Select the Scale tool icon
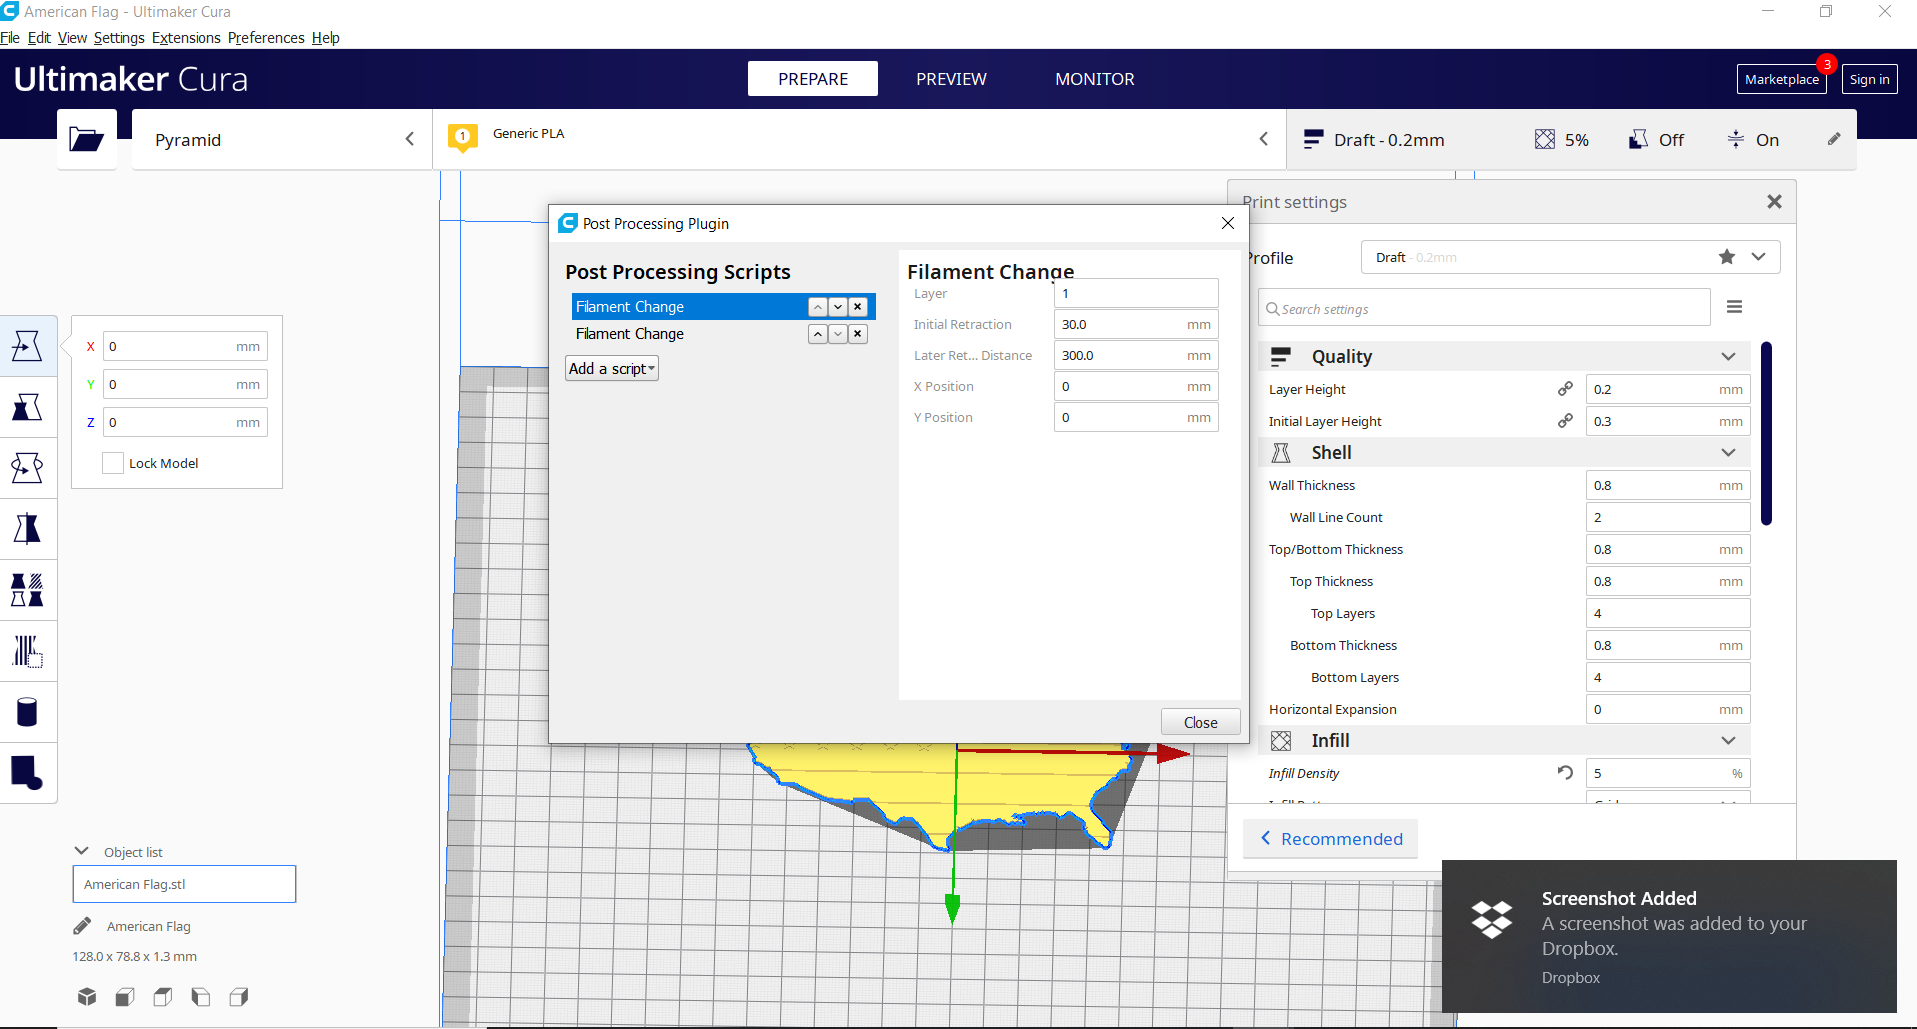The image size is (1917, 1029). 27,407
